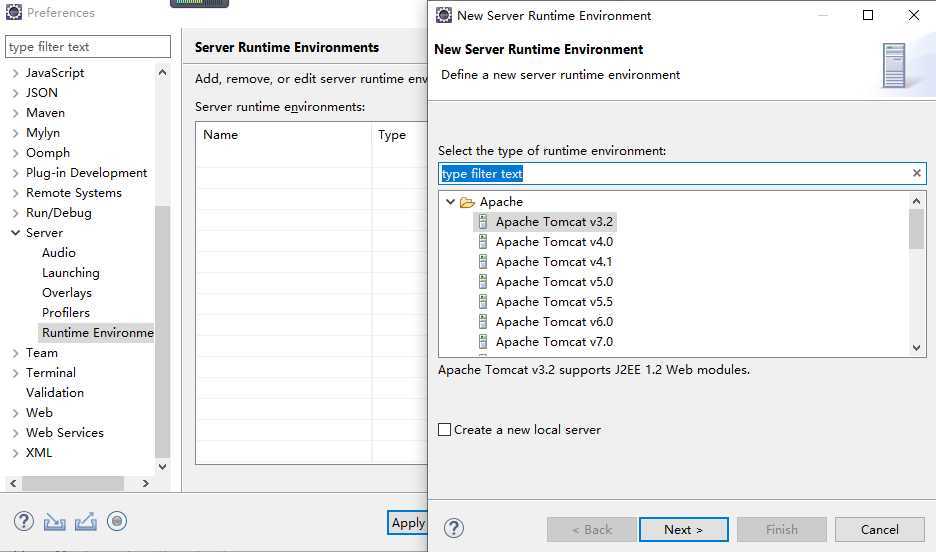Image resolution: width=936 pixels, height=552 pixels.
Task: Expand the Oomph preferences node
Action: tap(16, 153)
